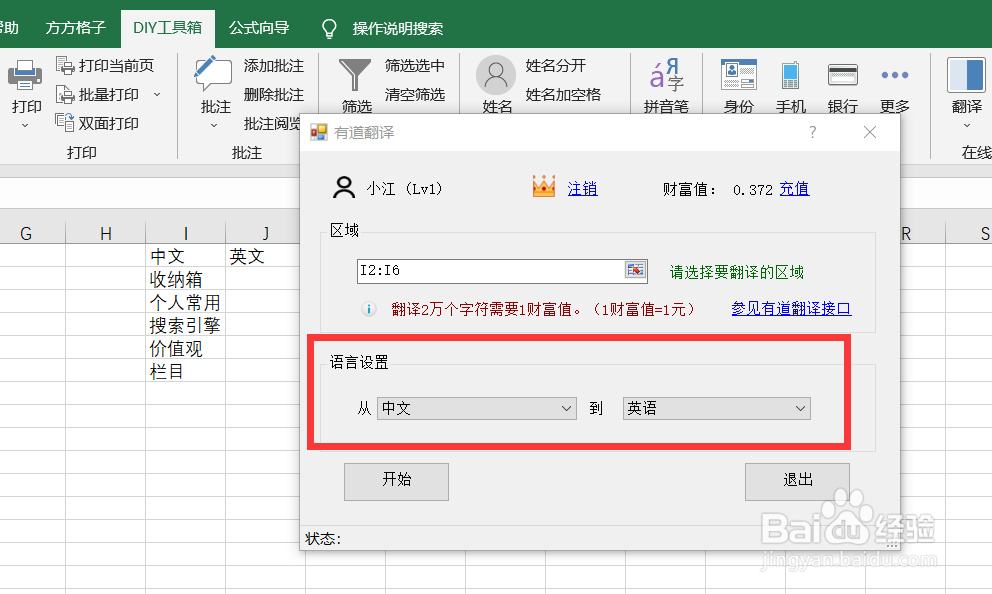Select column H header

106,233
